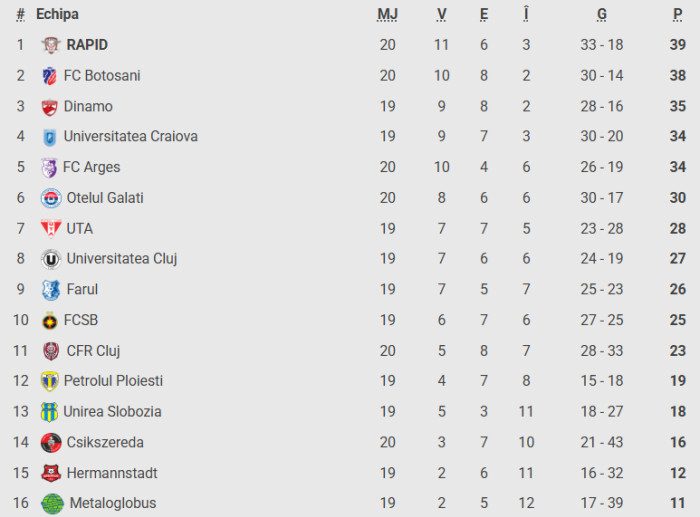The height and width of the screenshot is (517, 700).
Task: Click the Dinamo team crest
Action: coord(49,107)
